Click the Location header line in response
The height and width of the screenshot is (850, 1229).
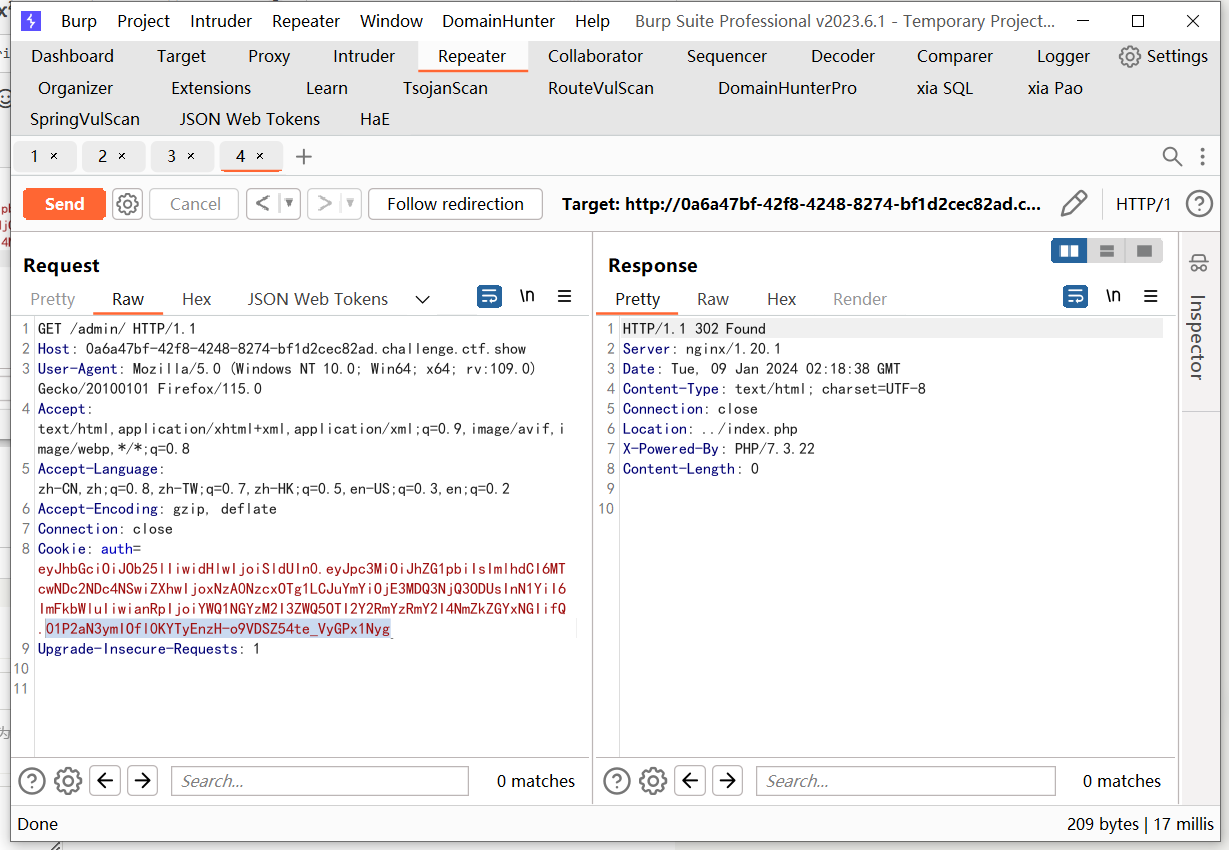[x=710, y=429]
